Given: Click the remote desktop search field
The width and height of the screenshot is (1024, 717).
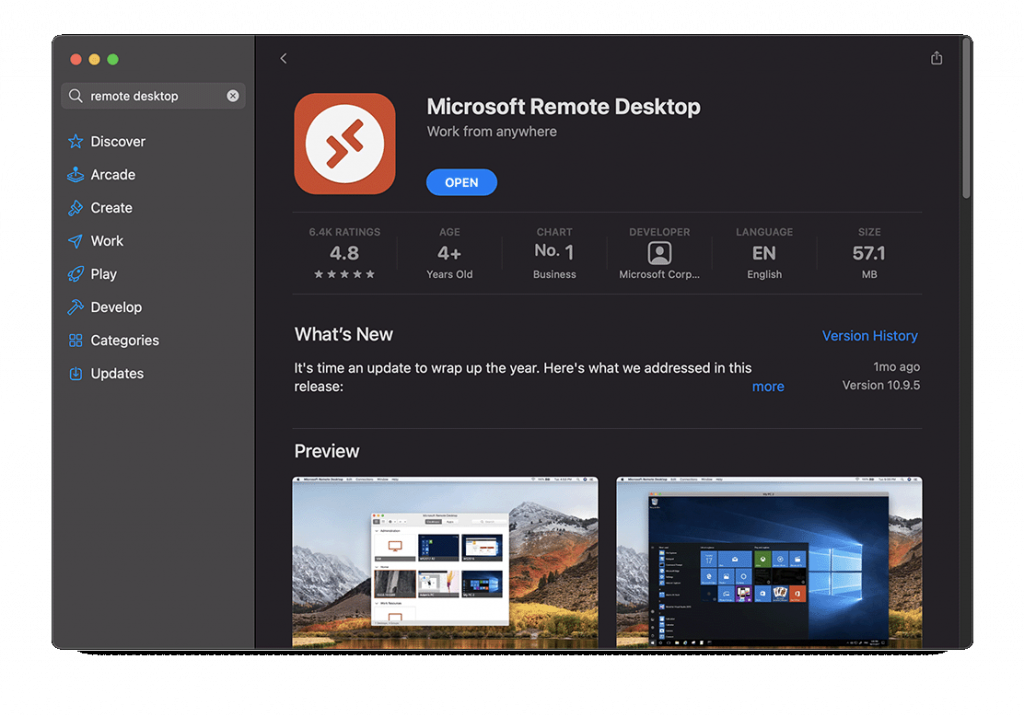Looking at the screenshot, I should [x=153, y=96].
